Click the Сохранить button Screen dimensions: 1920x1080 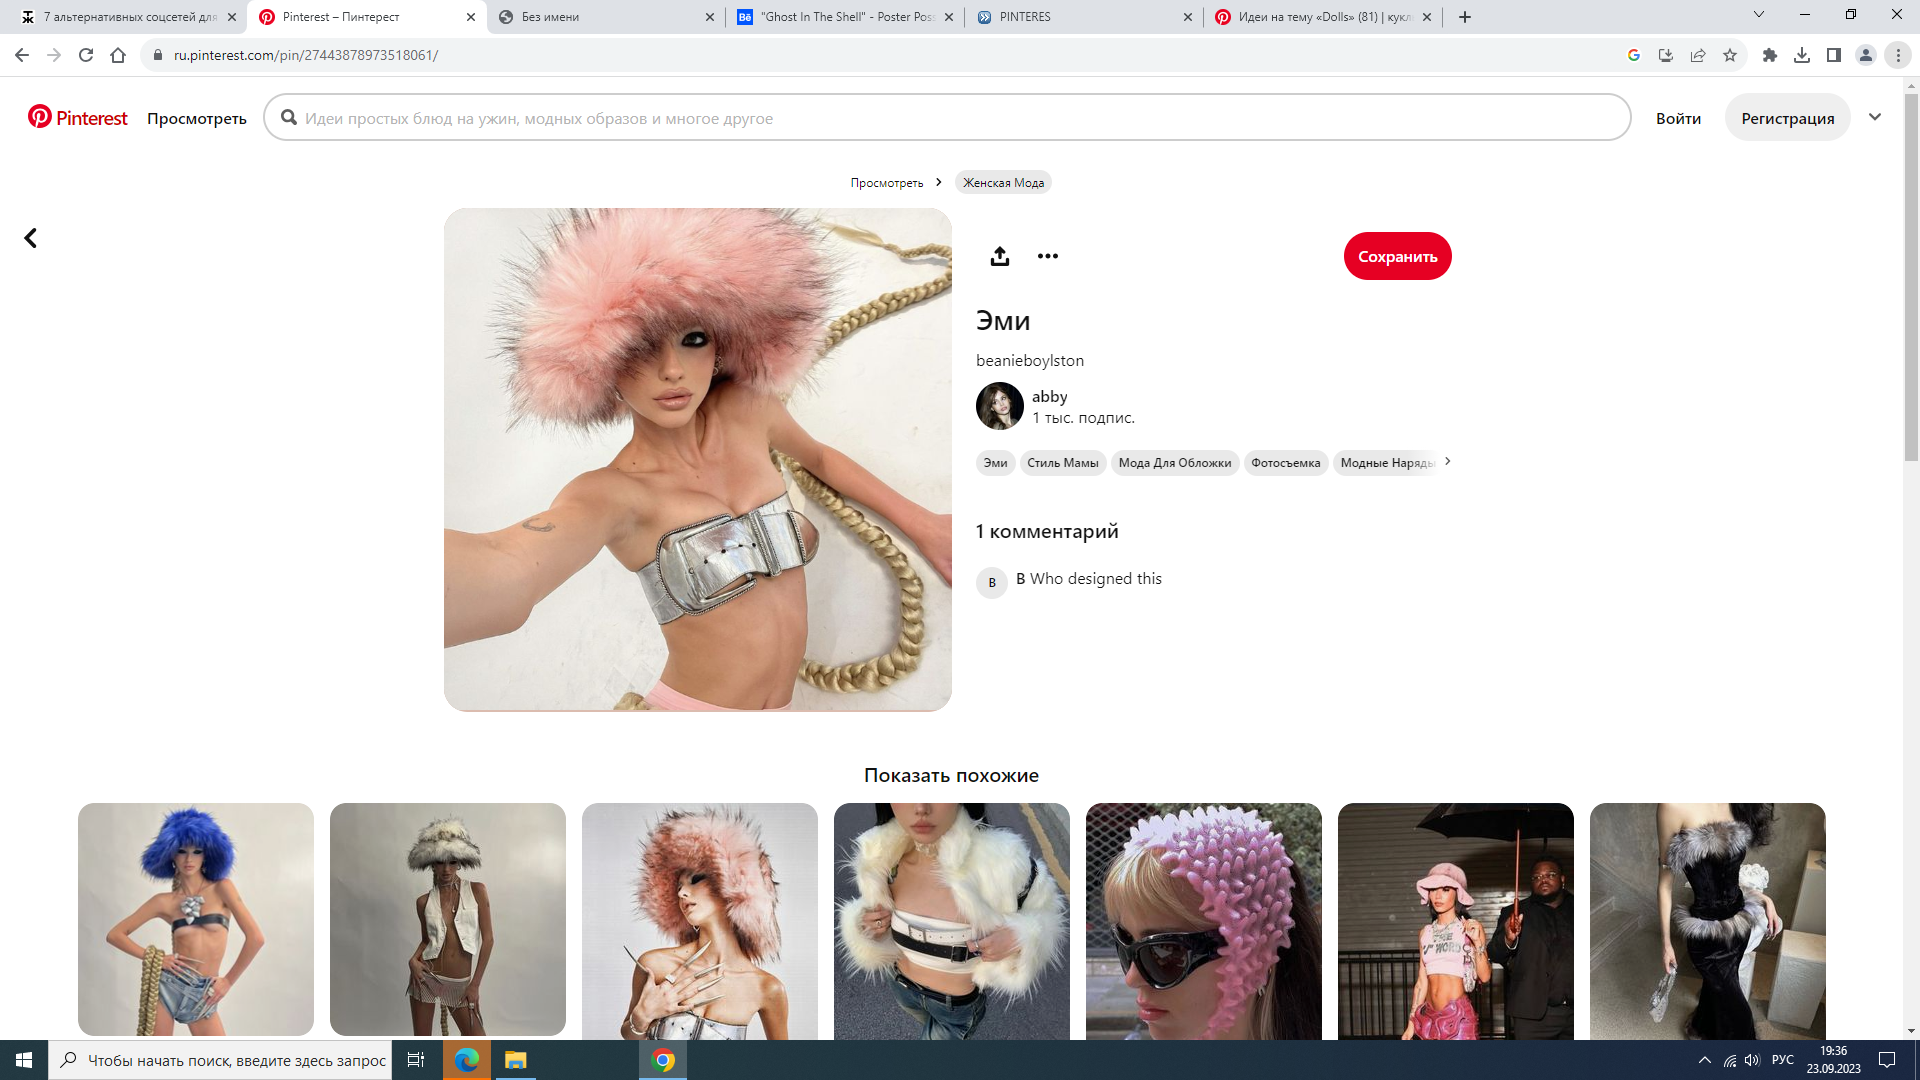(x=1397, y=256)
